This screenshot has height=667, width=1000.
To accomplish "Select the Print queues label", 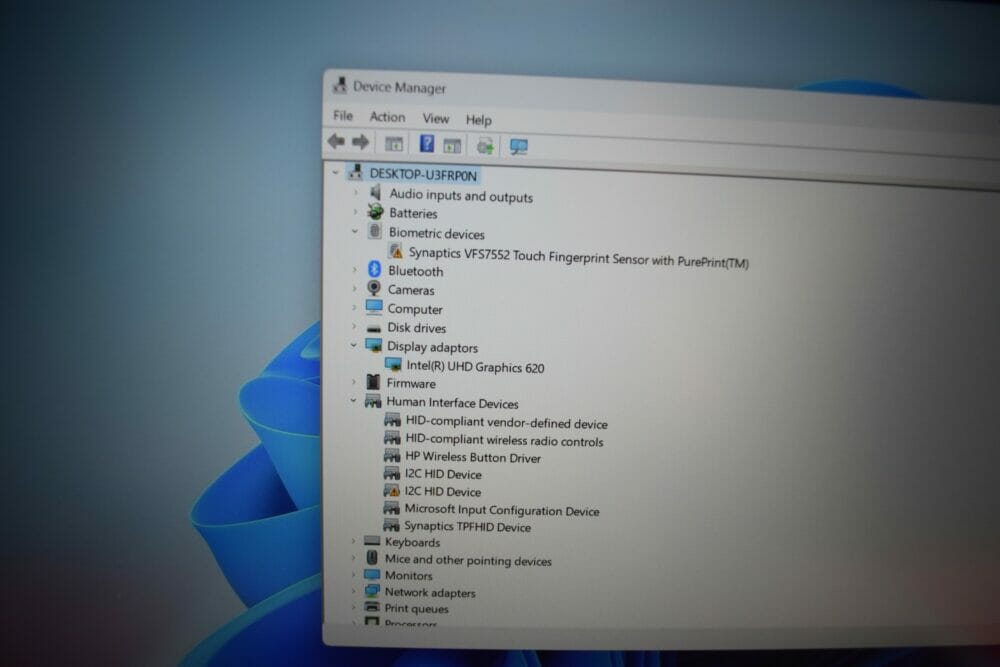I will [416, 608].
